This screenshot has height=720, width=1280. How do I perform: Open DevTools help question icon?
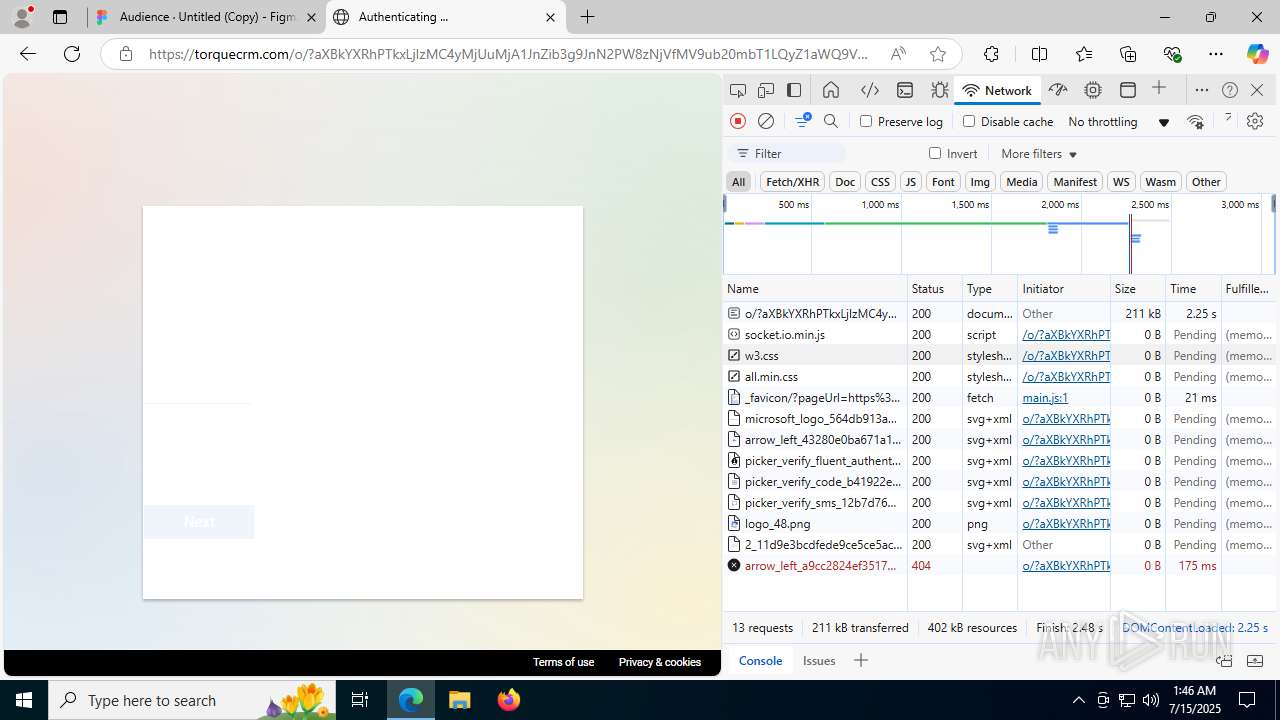(x=1230, y=90)
